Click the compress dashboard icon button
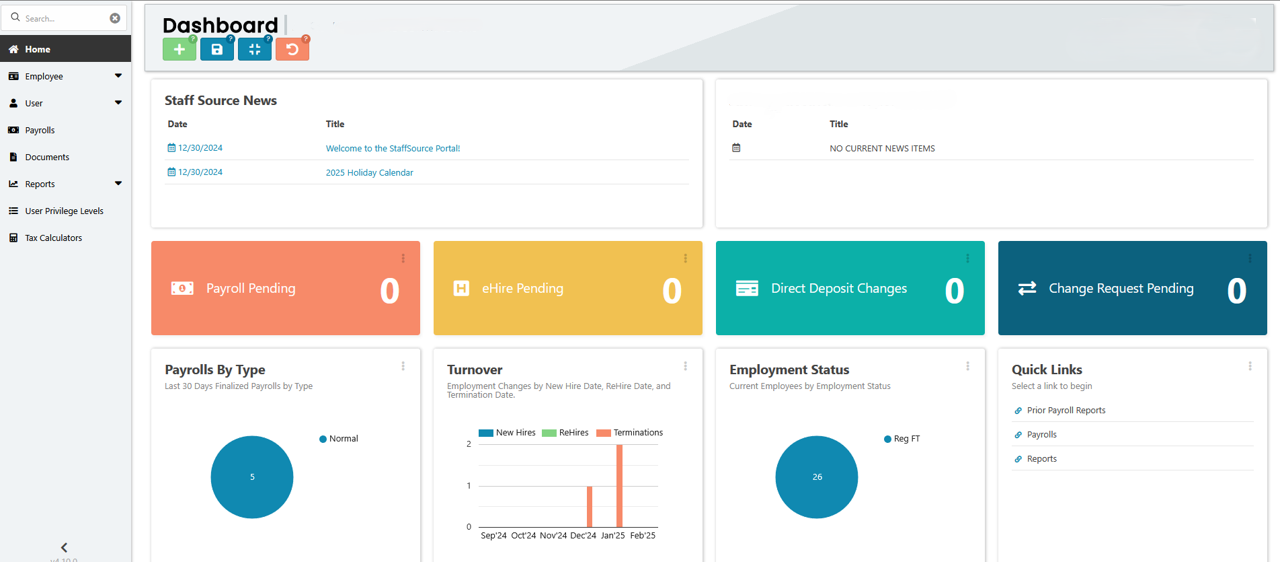 coord(254,49)
